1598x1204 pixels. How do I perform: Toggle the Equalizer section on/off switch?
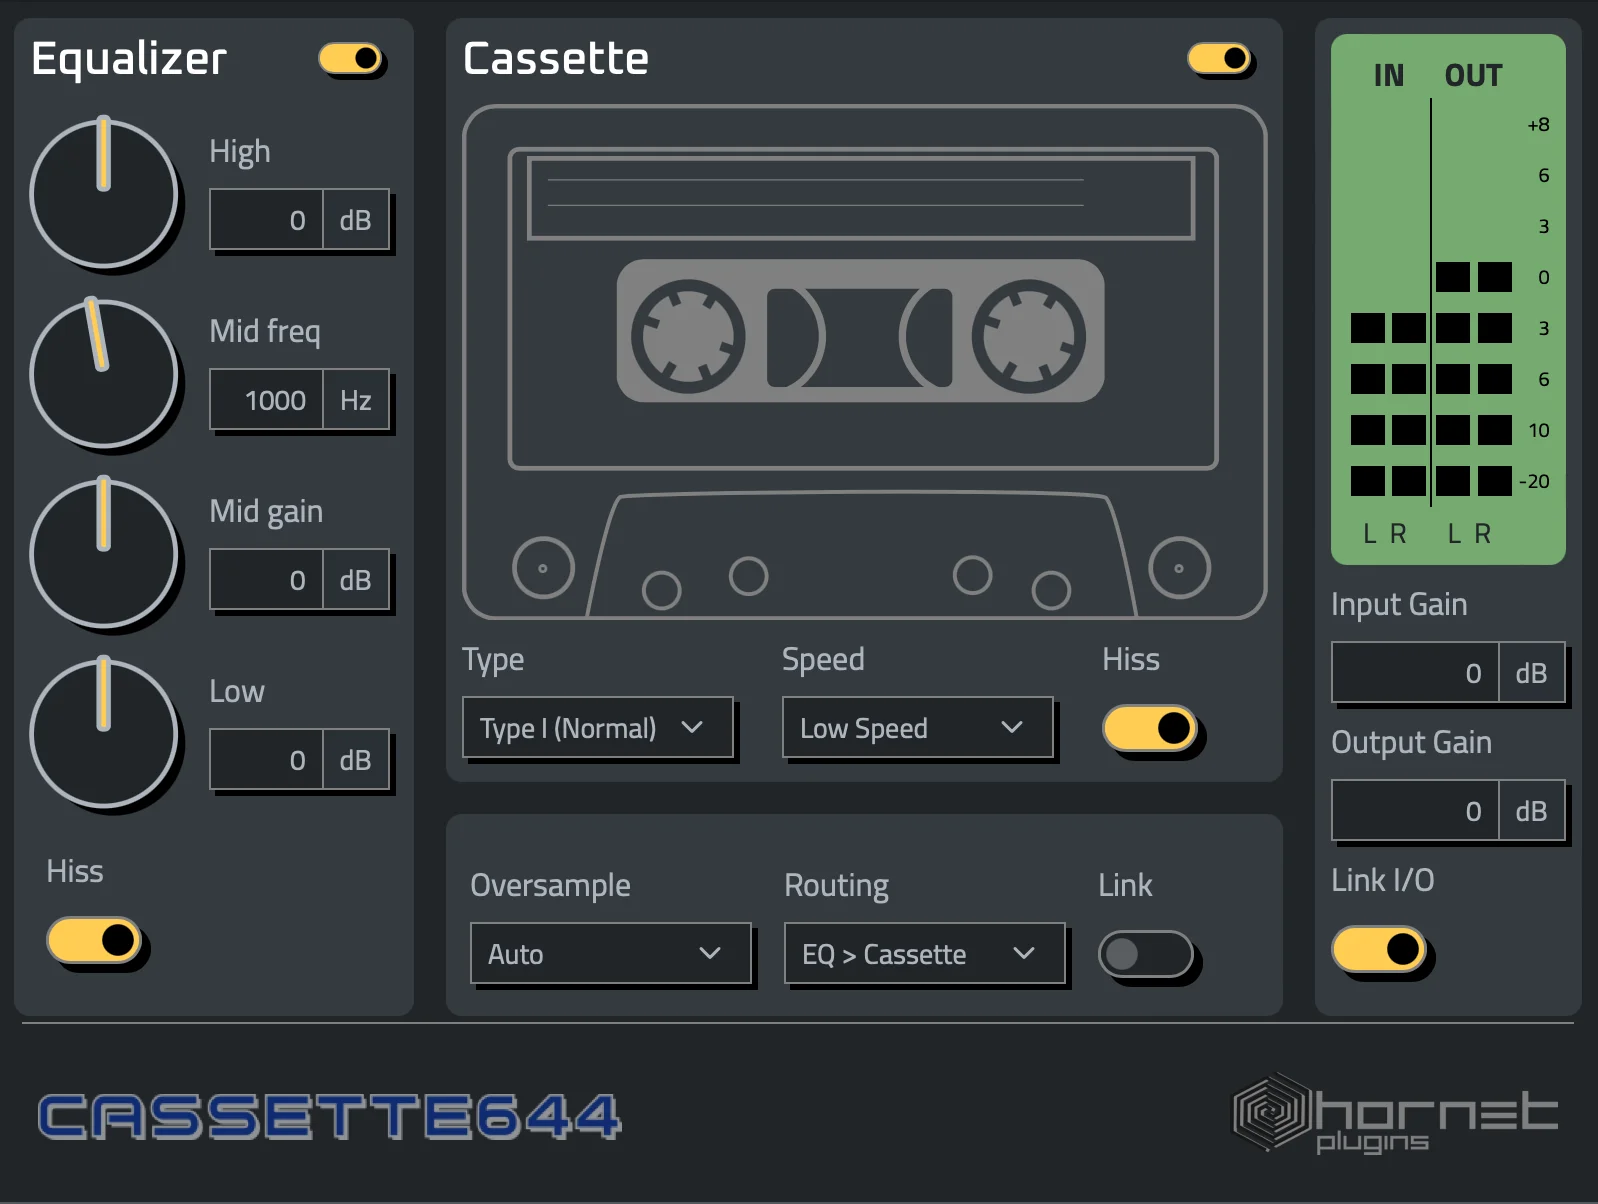(351, 59)
